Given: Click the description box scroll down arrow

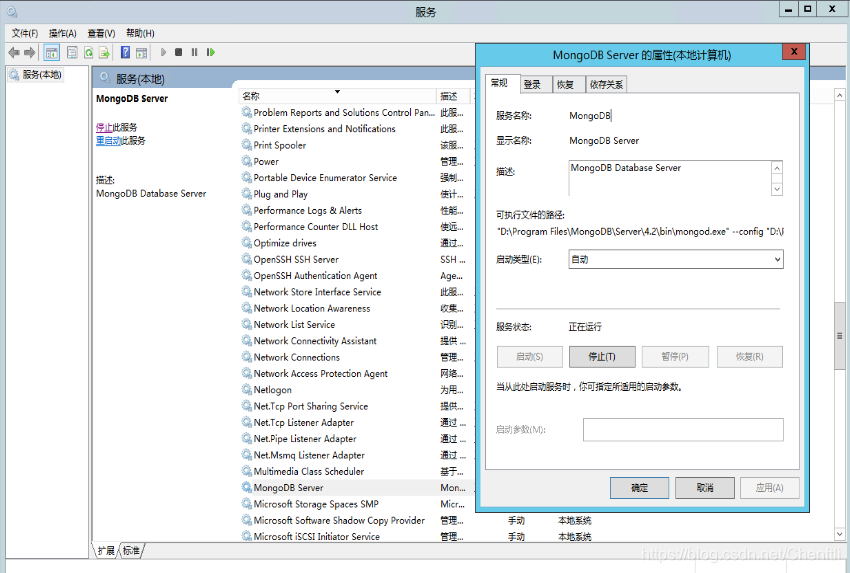Looking at the screenshot, I should (777, 189).
